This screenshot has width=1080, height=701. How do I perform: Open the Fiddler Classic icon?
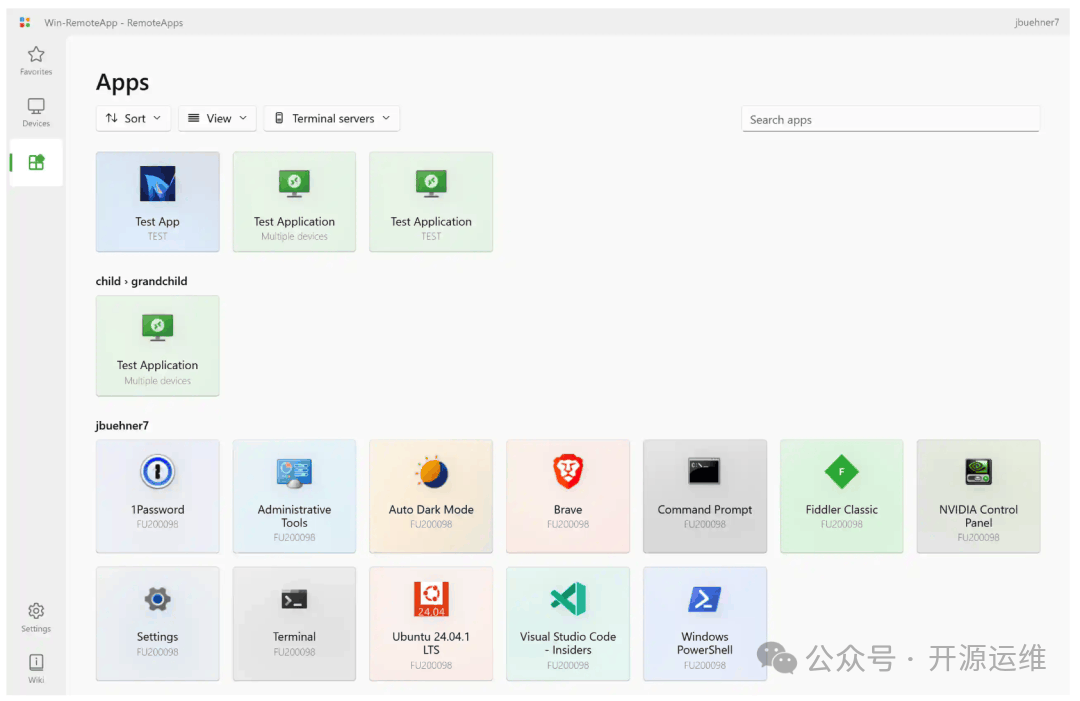[841, 472]
